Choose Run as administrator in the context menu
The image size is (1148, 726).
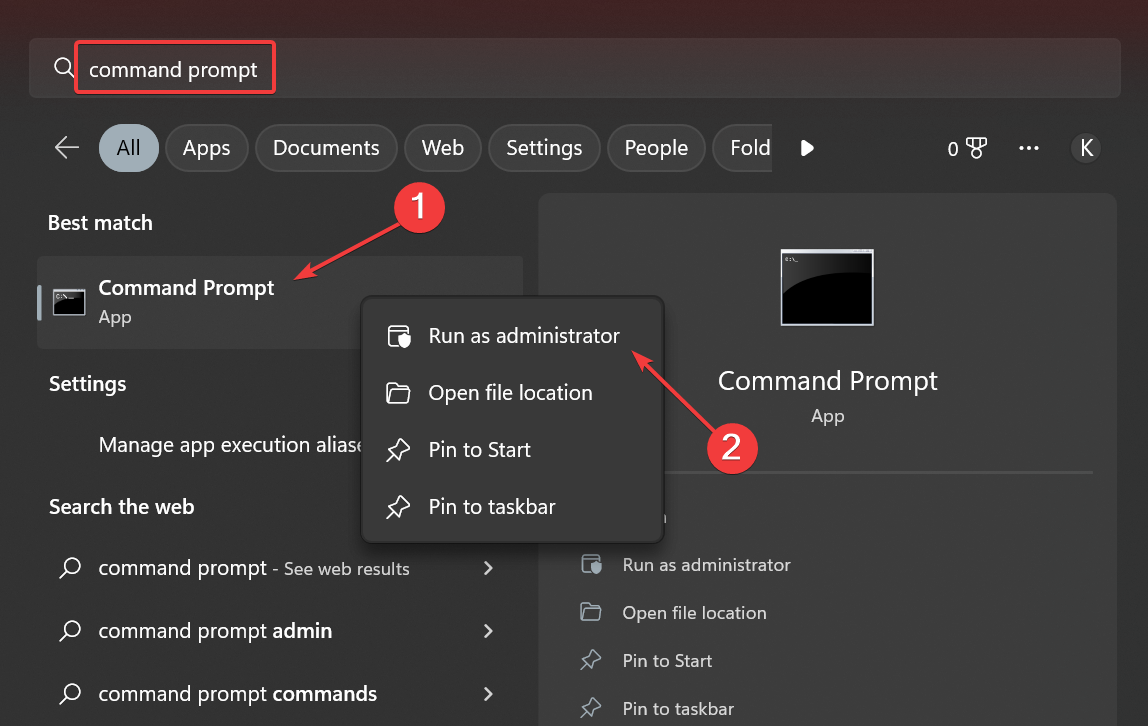[512, 336]
